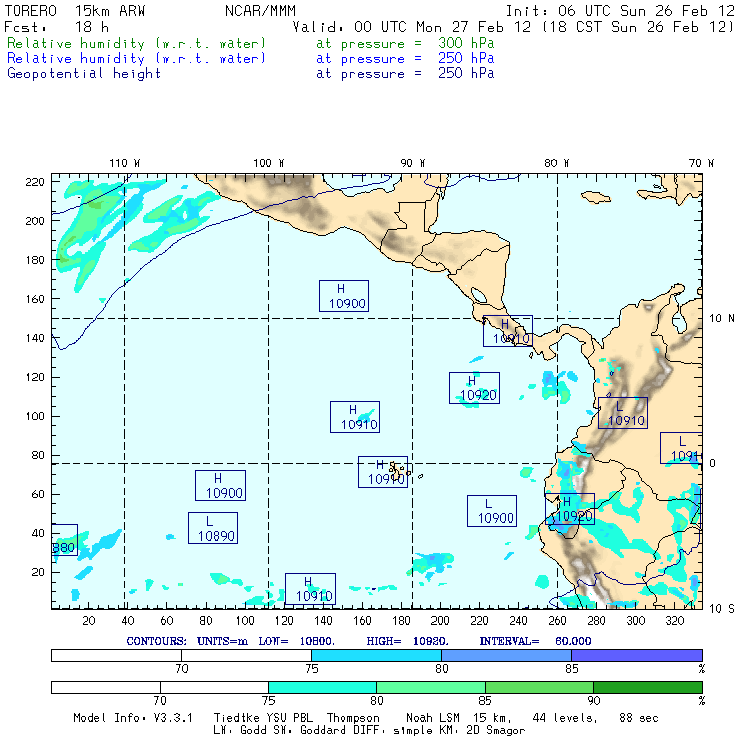
Task: Click the 'SW: Goddard' radiation label
Action: (308, 731)
